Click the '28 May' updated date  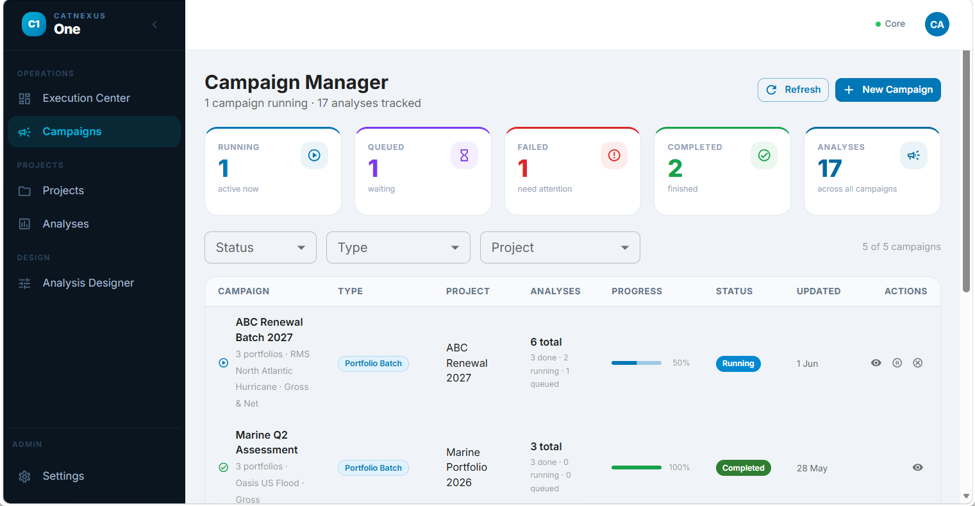click(812, 468)
